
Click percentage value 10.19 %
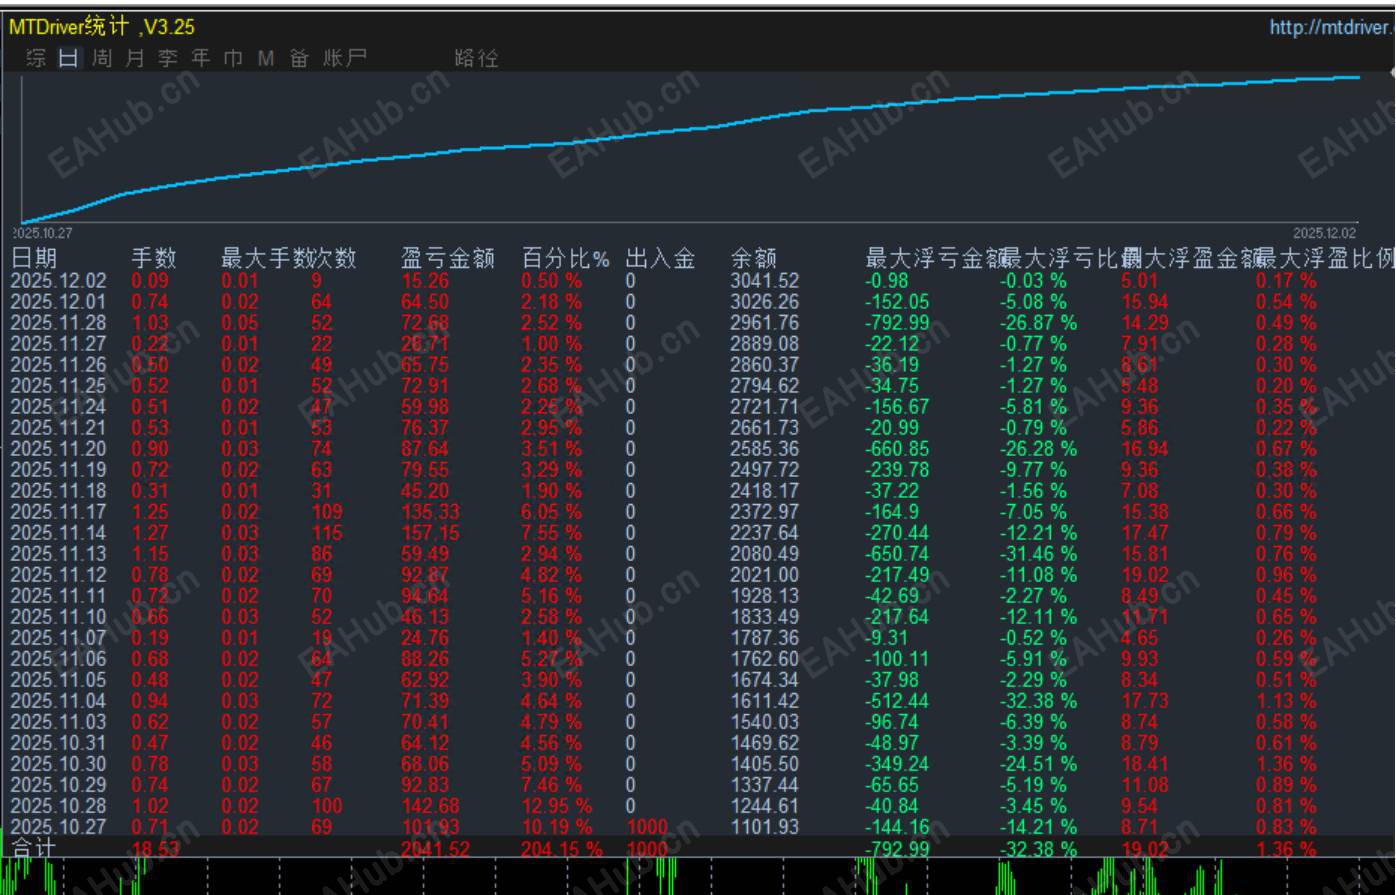click(556, 827)
